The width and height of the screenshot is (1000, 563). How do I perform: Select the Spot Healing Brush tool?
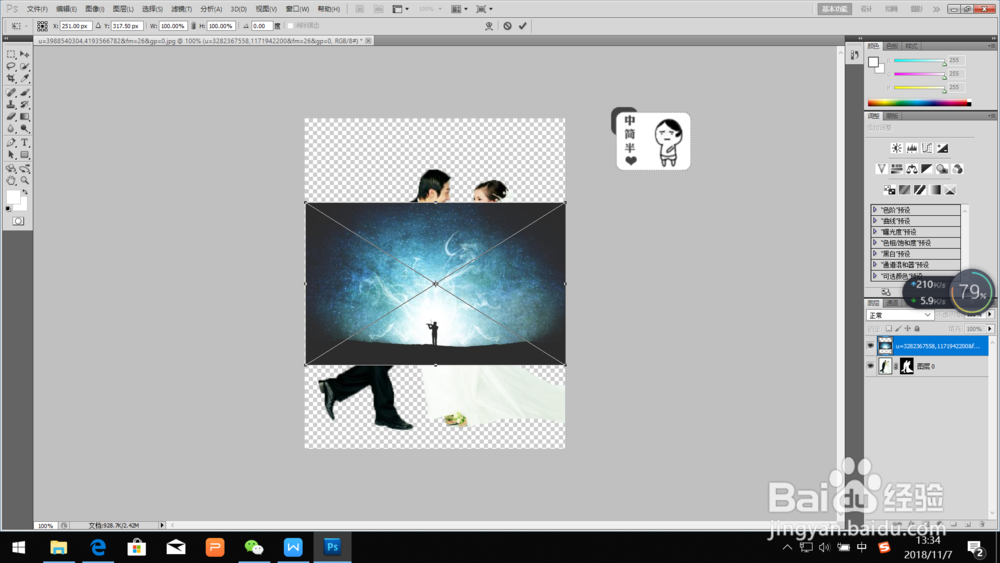pyautogui.click(x=11, y=92)
